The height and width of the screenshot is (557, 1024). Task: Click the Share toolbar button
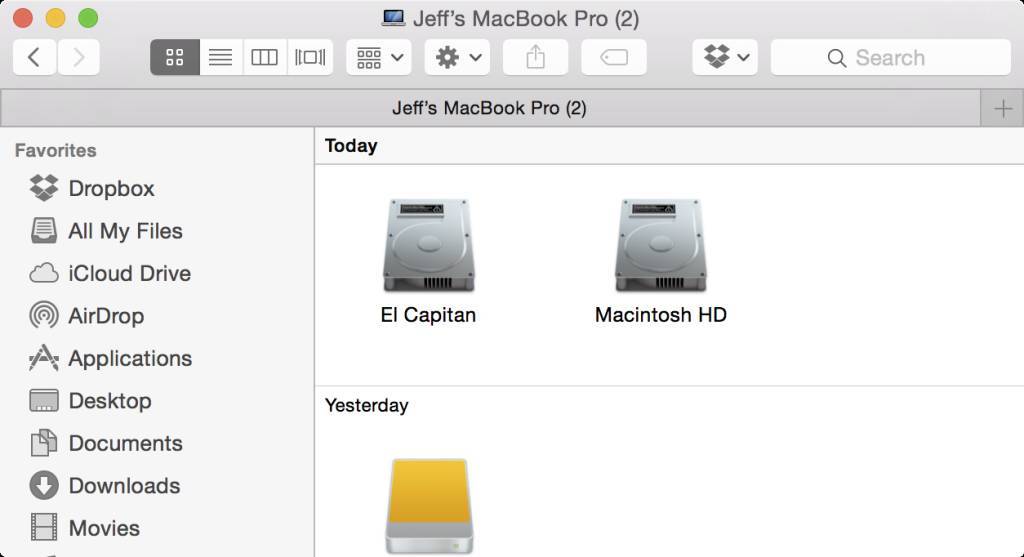[x=536, y=57]
